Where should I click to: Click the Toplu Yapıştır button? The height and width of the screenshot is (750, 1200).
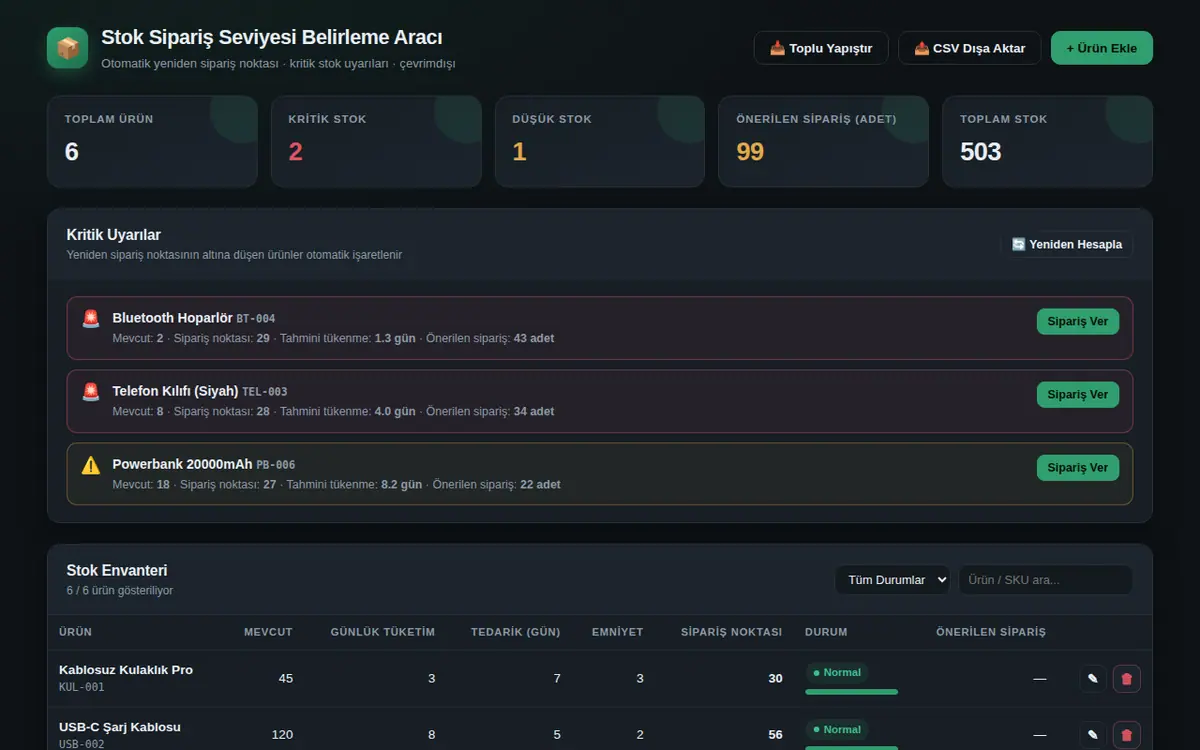tap(821, 48)
